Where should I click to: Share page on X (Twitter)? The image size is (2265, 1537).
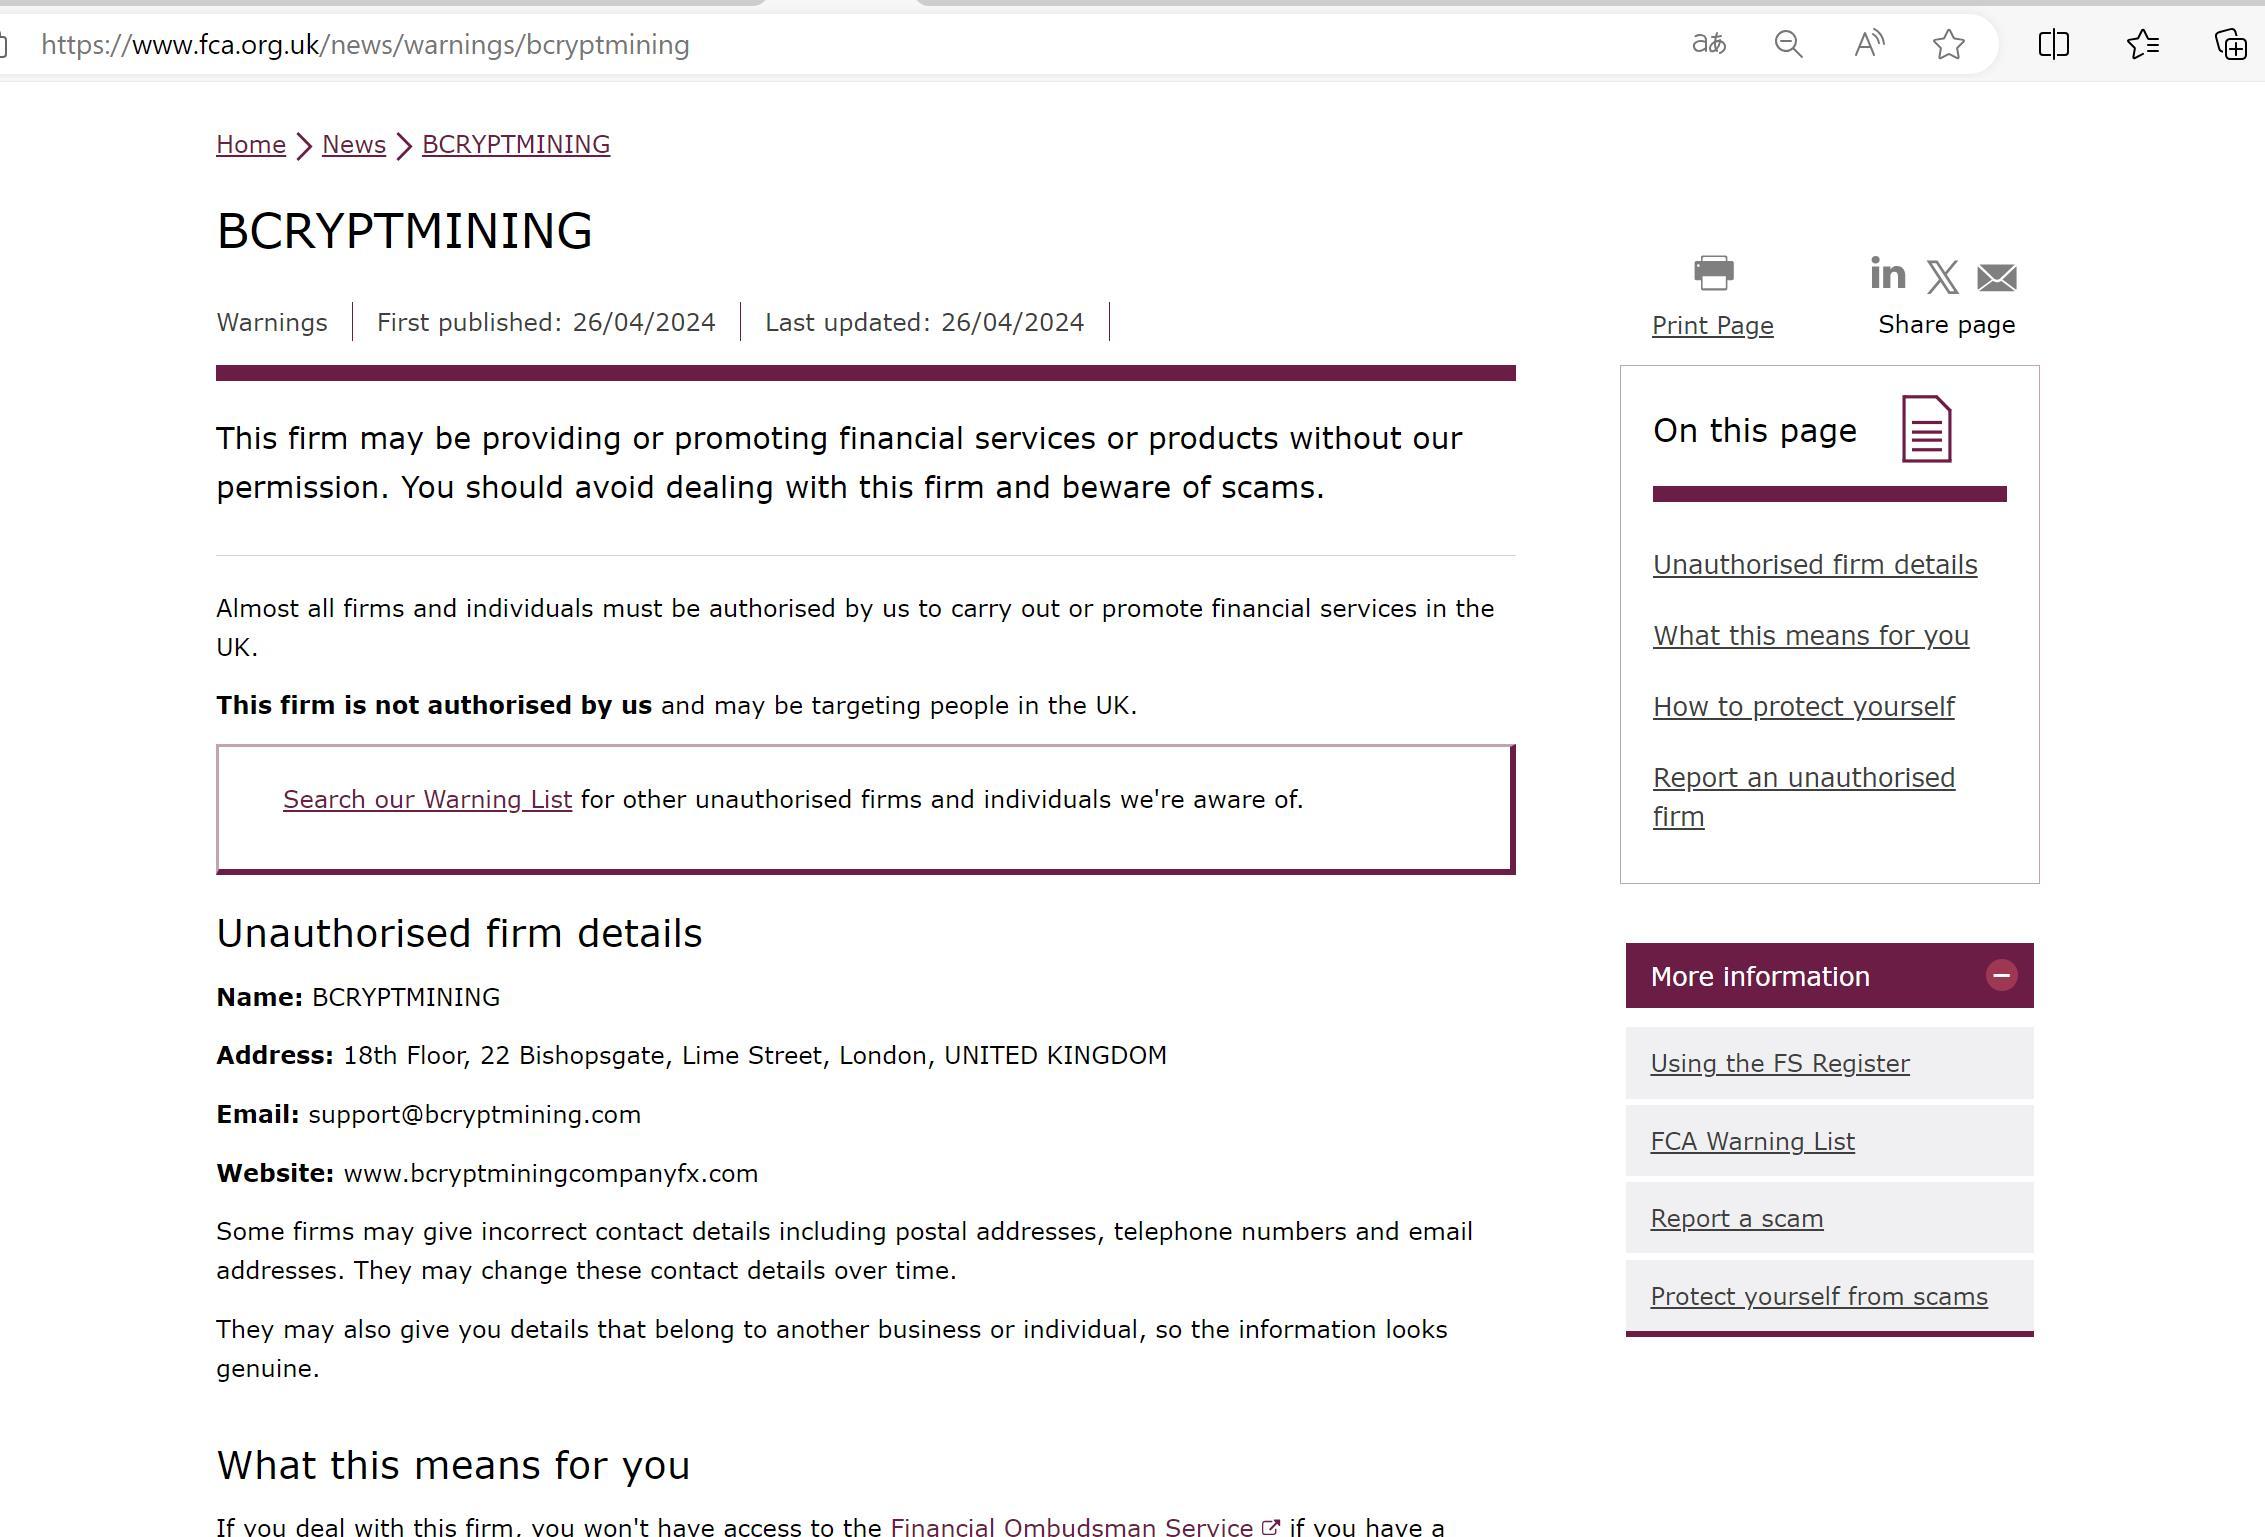click(1942, 277)
